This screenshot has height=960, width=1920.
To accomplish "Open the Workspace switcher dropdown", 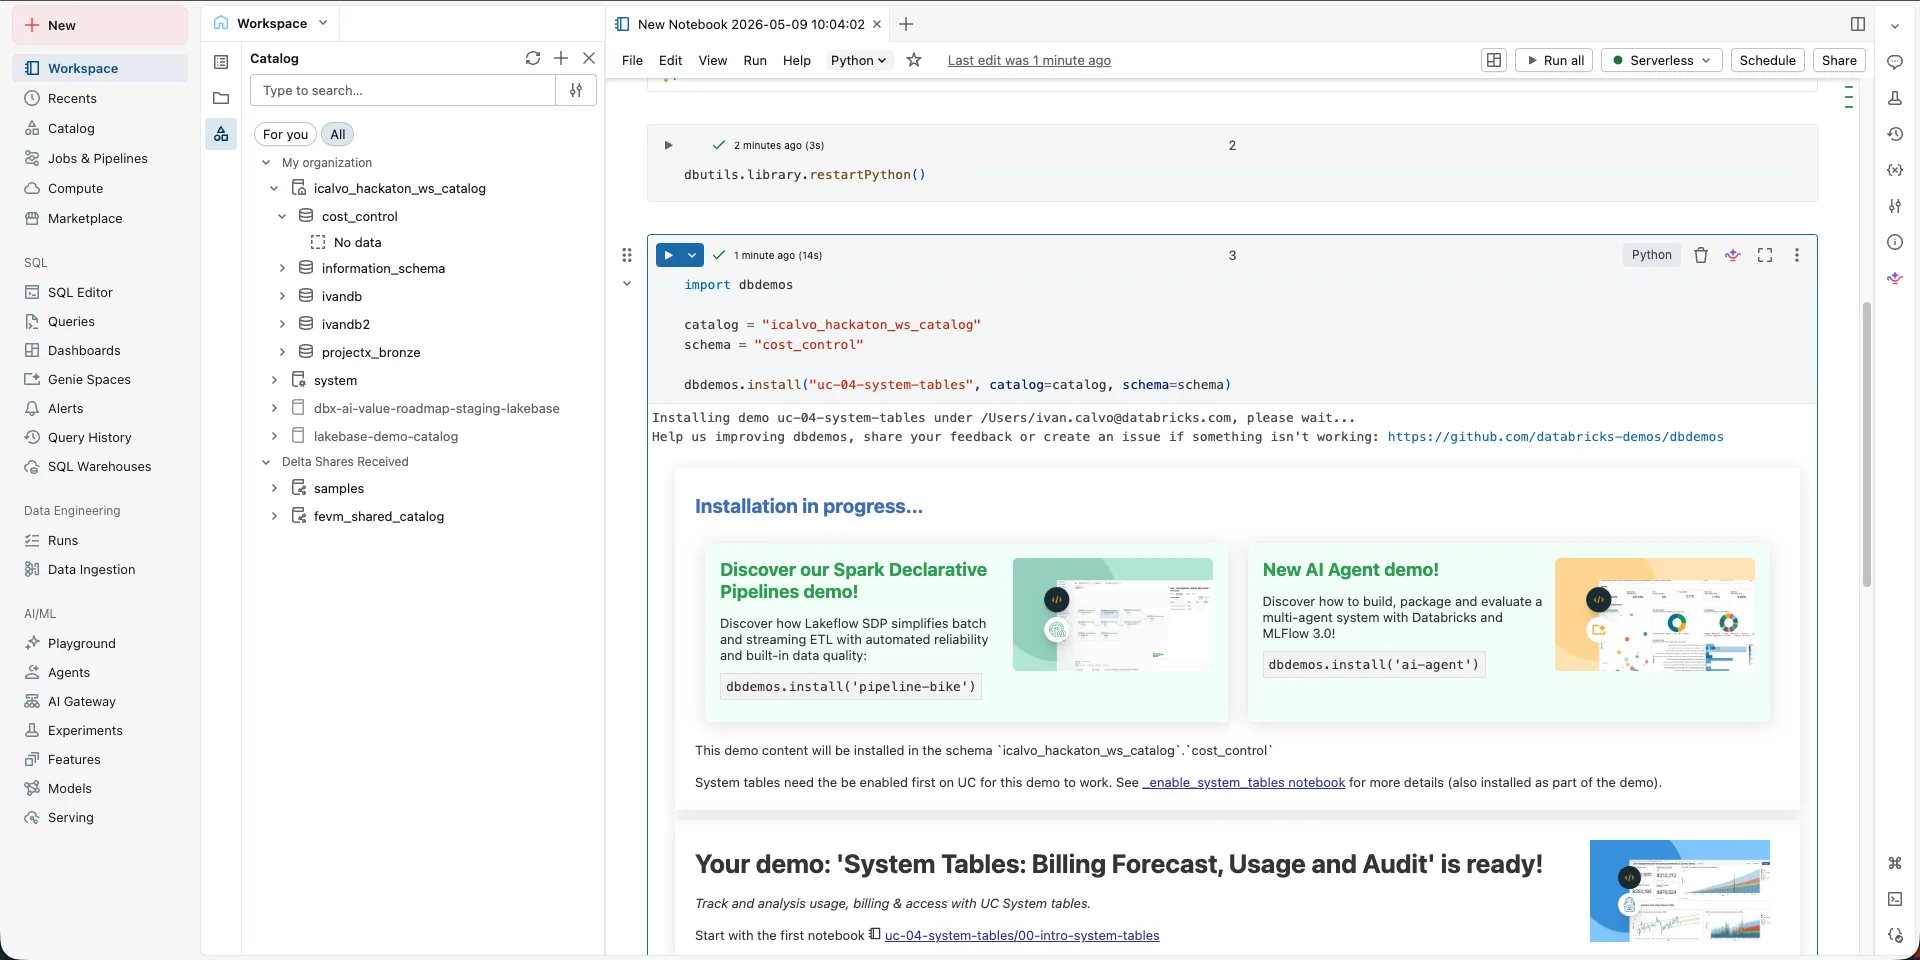I will coord(271,23).
